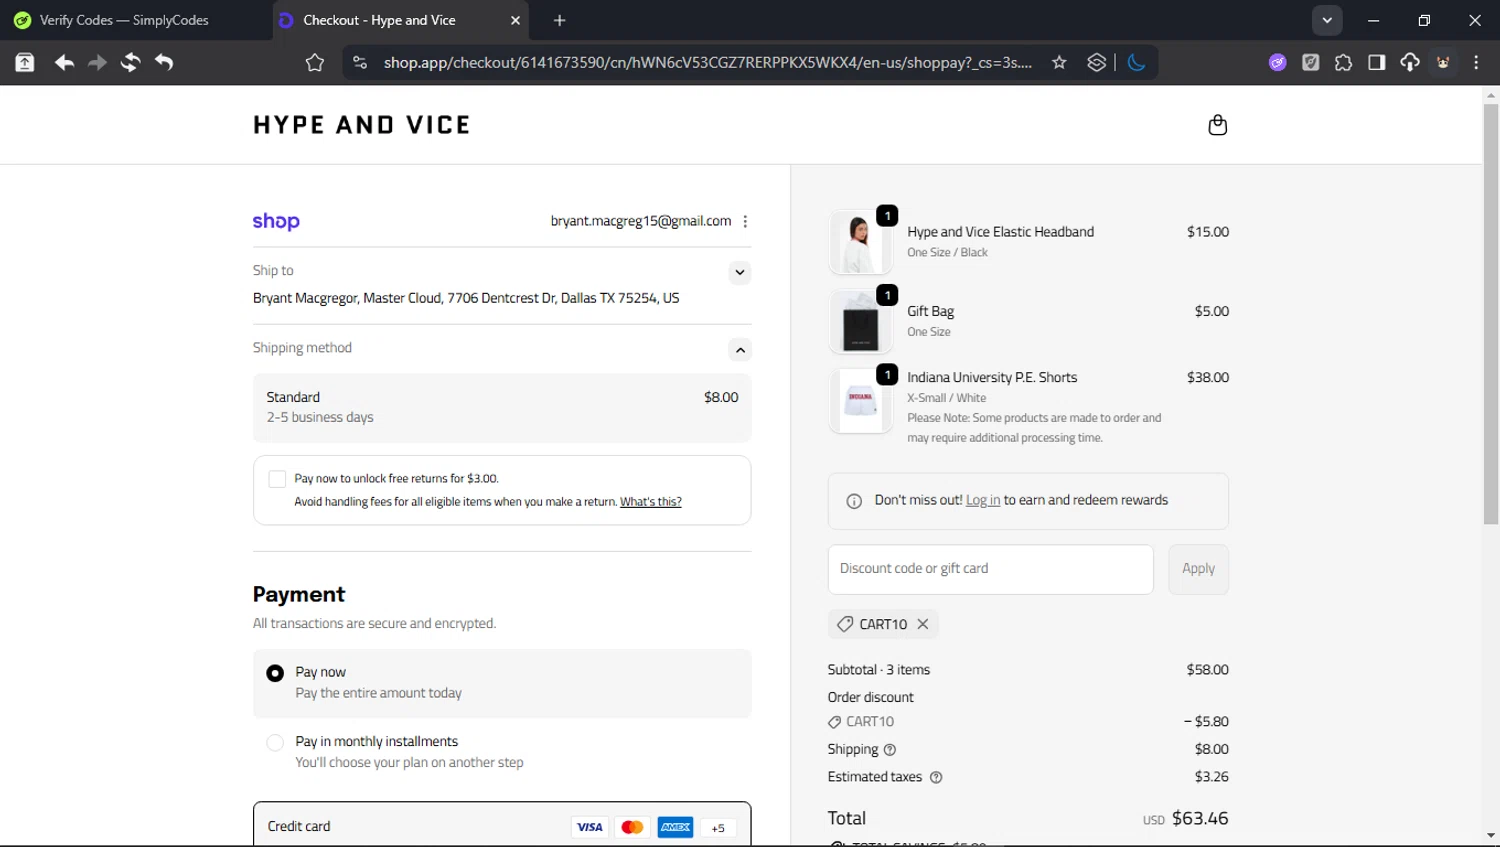The image size is (1500, 847).
Task: Click the CART10 discount amount −$5.80
Action: 1206,722
